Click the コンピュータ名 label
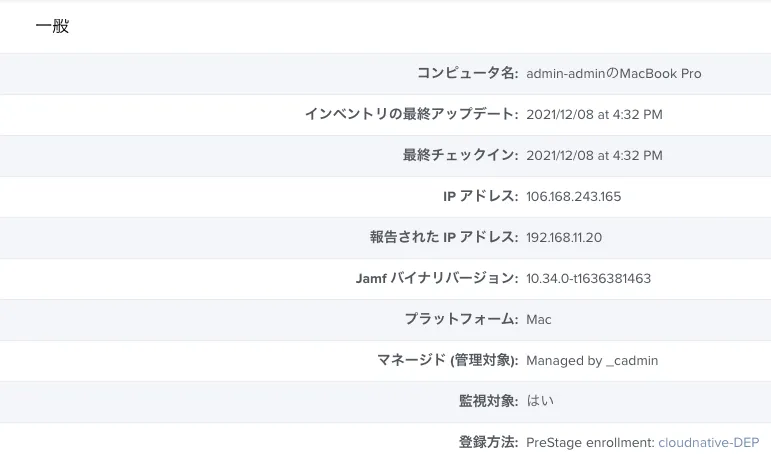Viewport: 771px width, 460px height. (467, 73)
